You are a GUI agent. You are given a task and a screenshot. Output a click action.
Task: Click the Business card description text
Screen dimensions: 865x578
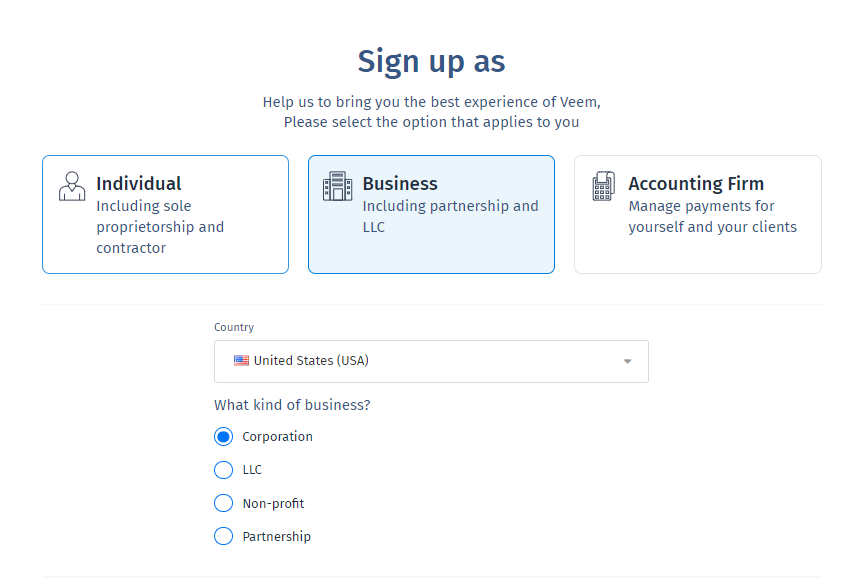tap(451, 216)
